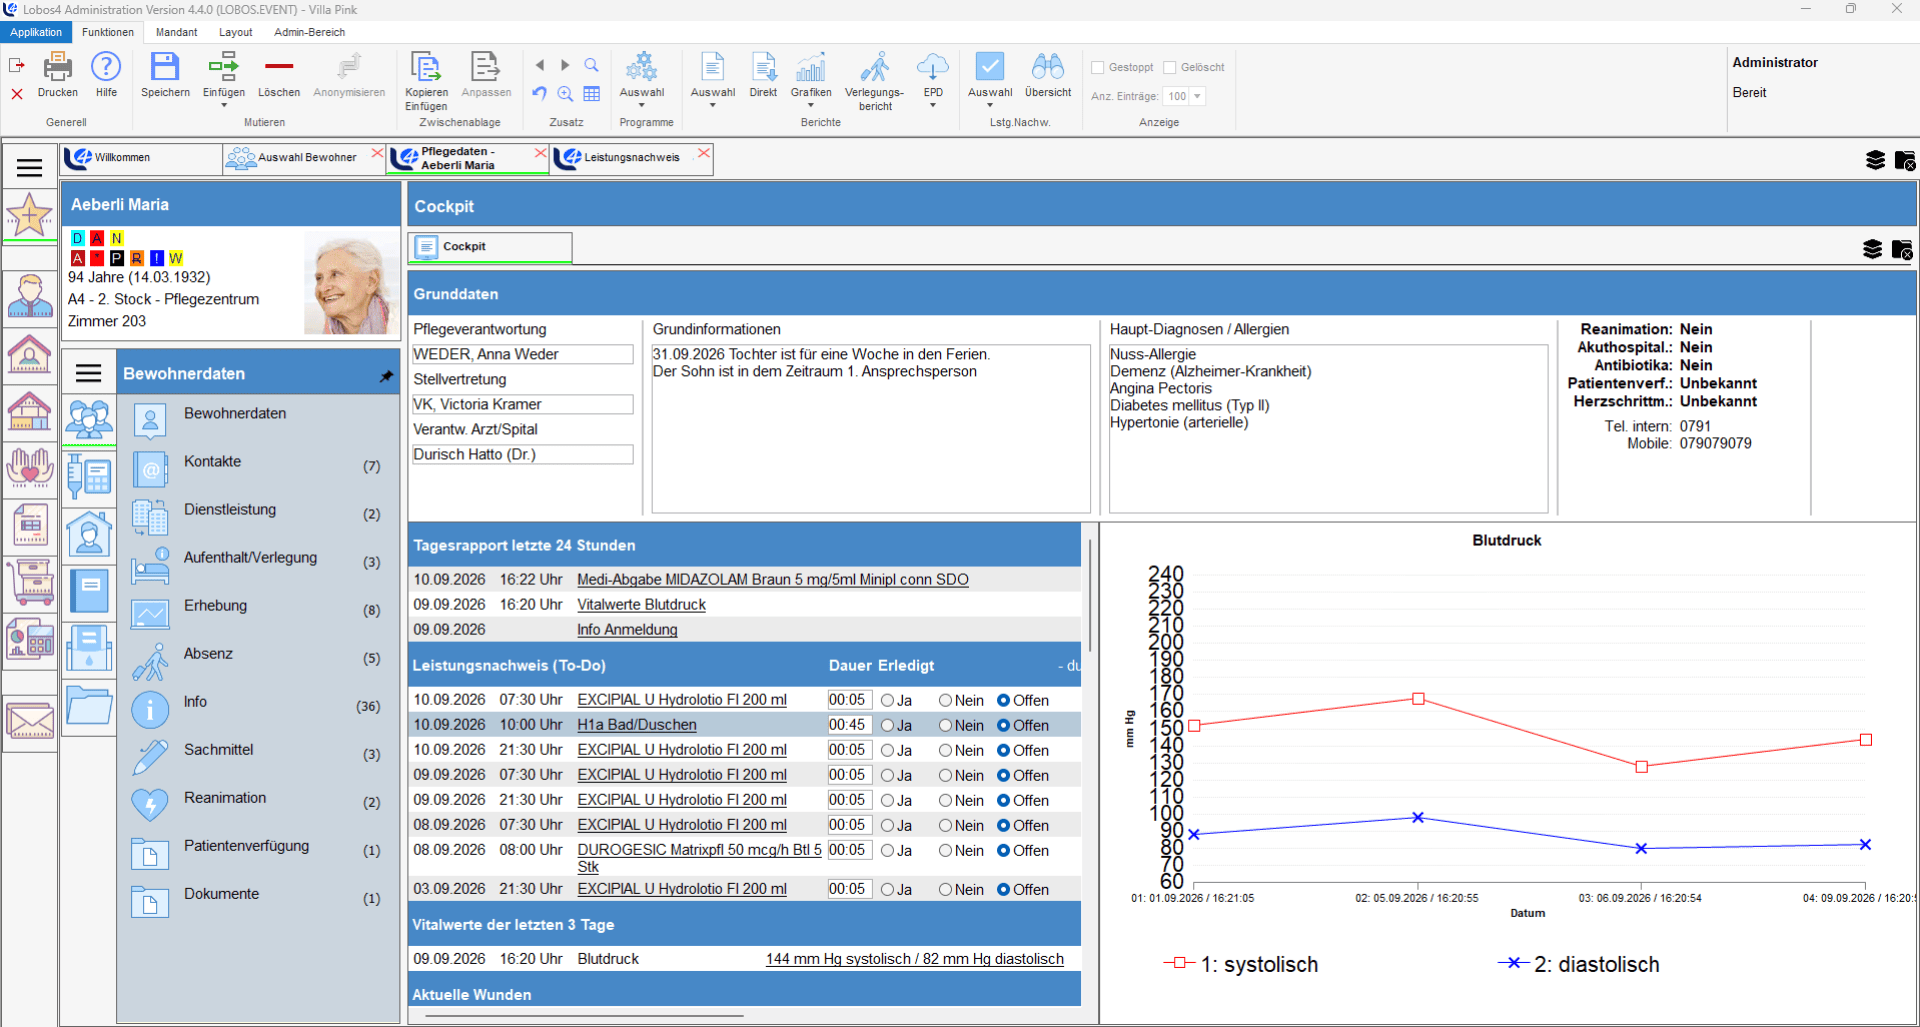The image size is (1920, 1027).
Task: Select Ja for H1a Bad/Duschen
Action: click(x=887, y=725)
